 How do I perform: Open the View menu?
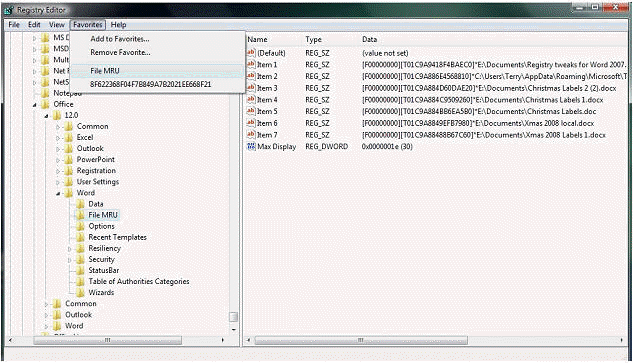[57, 25]
